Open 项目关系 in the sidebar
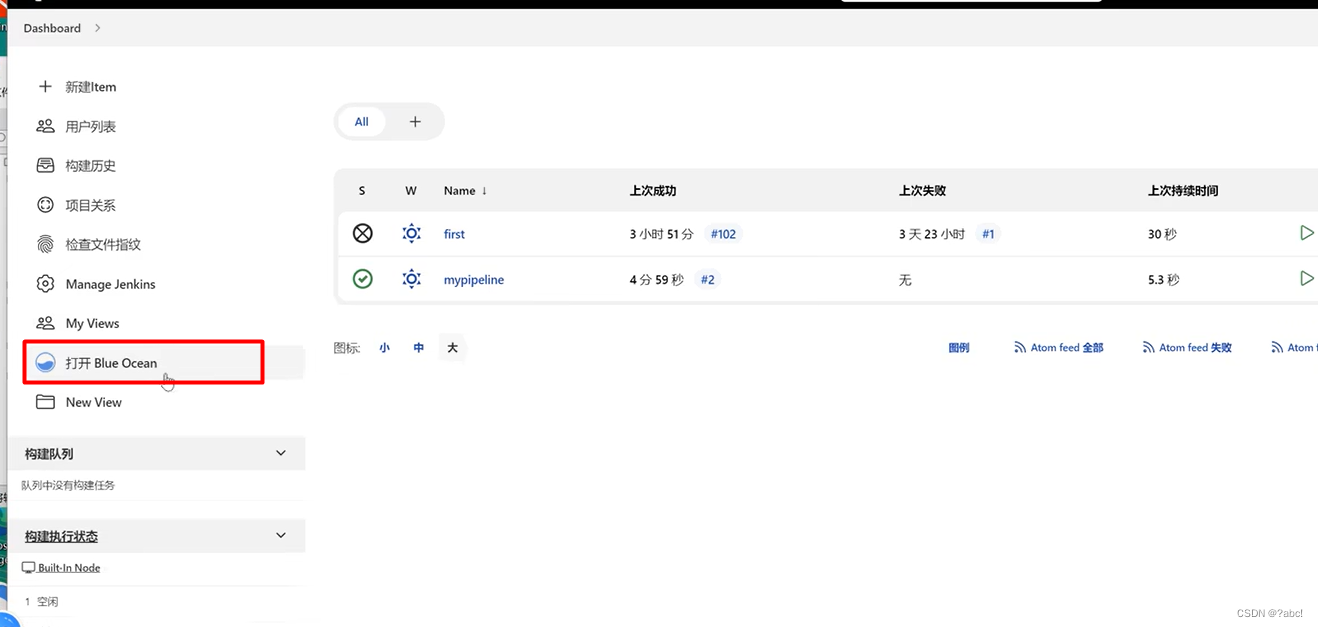 [91, 205]
